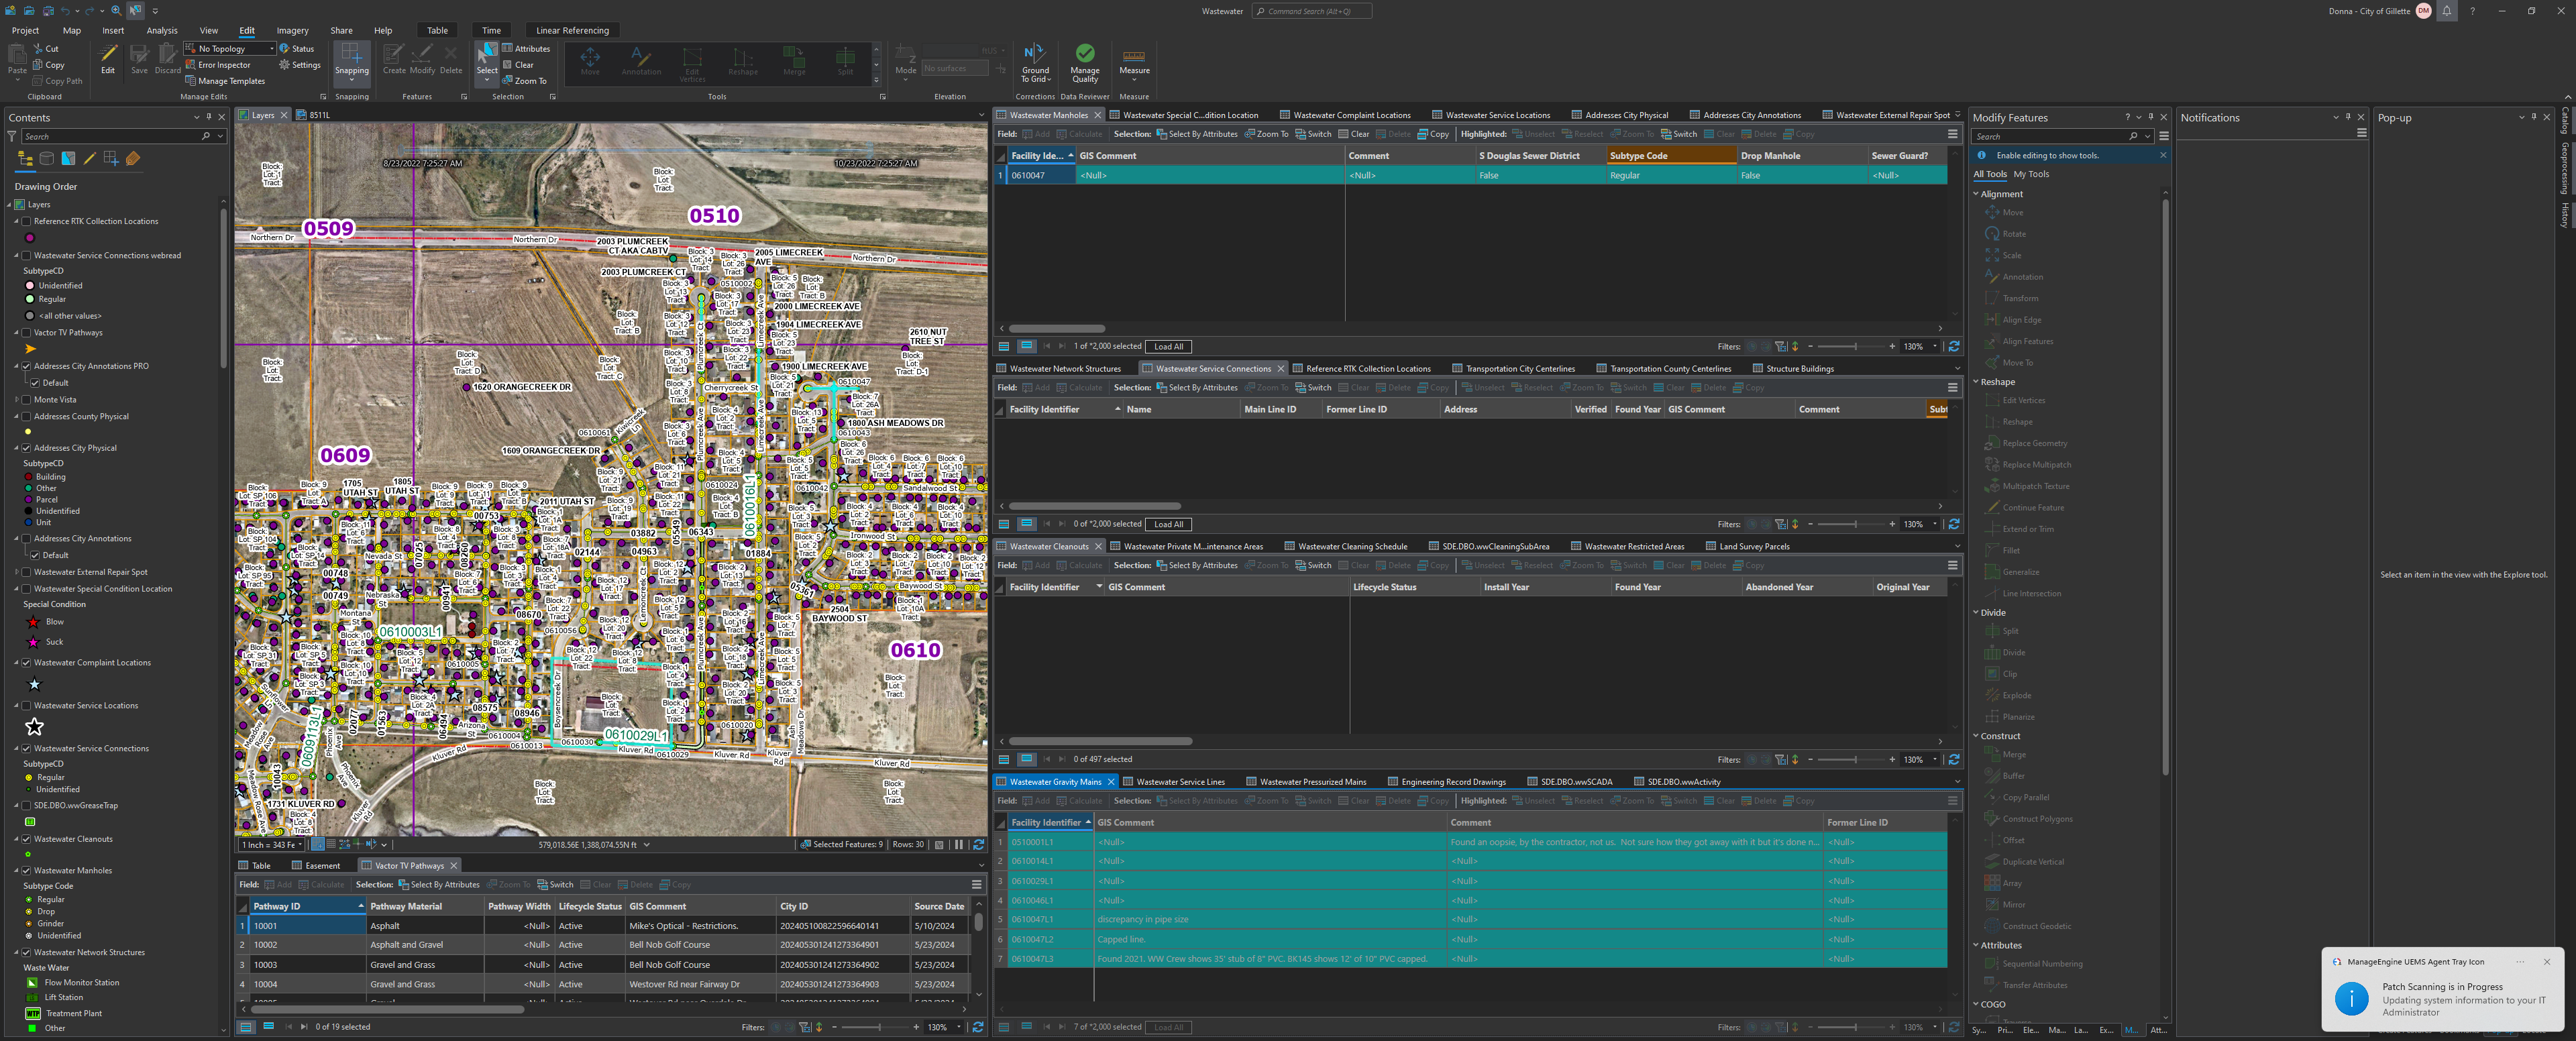
Task: Switch Contents to List By Snapping
Action: pos(111,159)
